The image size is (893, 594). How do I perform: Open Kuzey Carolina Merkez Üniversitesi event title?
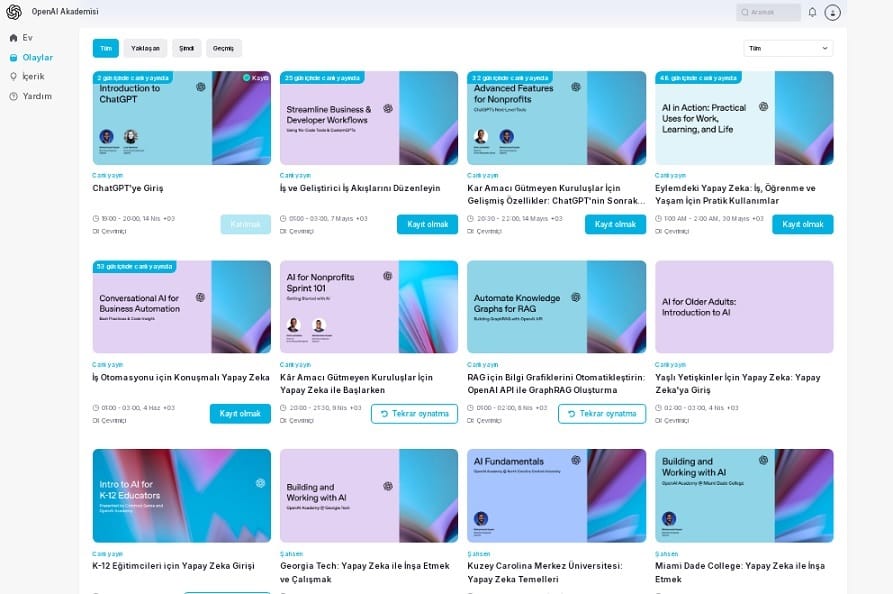pyautogui.click(x=545, y=572)
